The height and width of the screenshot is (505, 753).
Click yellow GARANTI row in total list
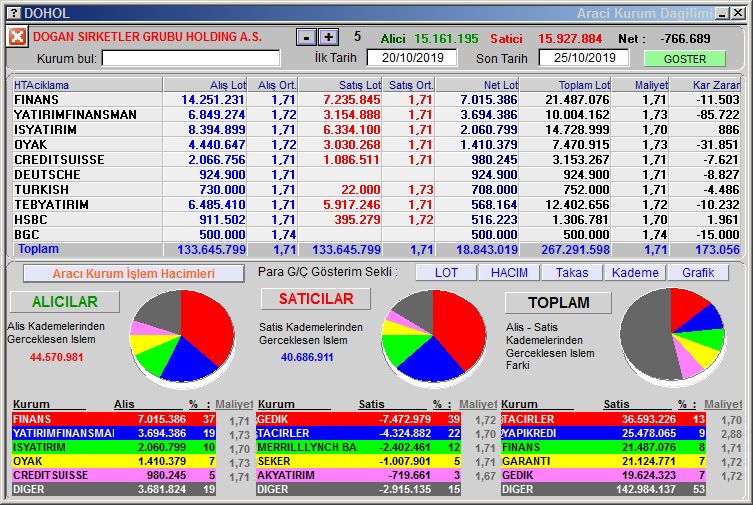(x=603, y=461)
